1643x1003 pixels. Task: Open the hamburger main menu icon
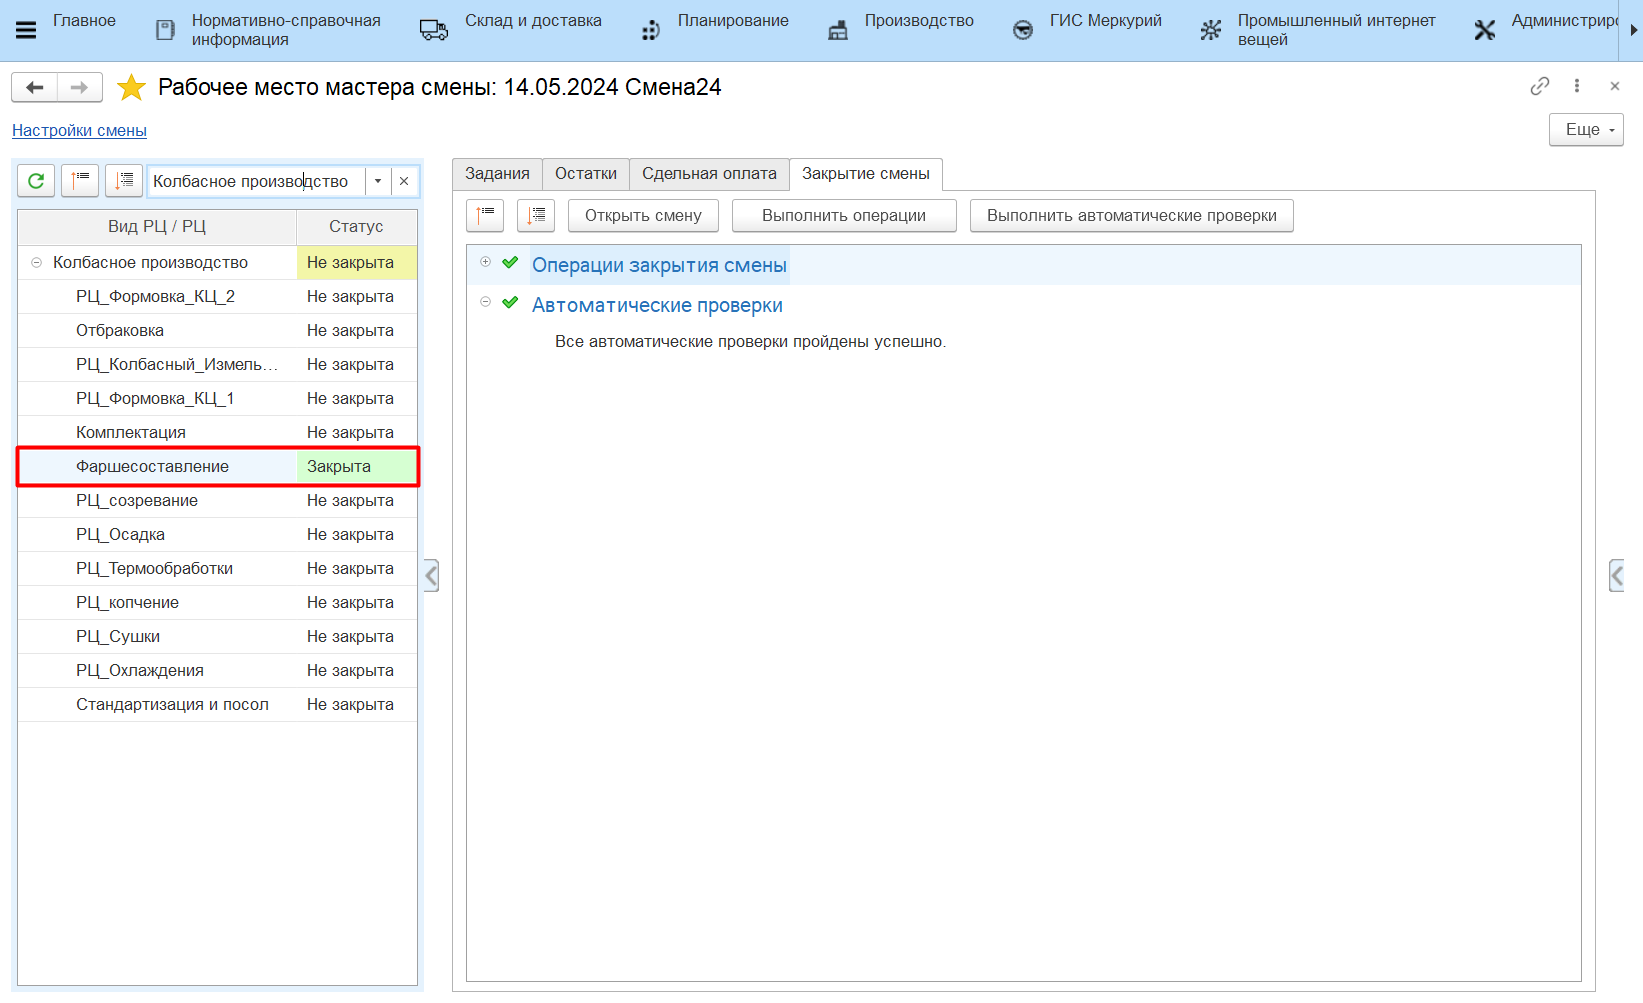tap(26, 30)
